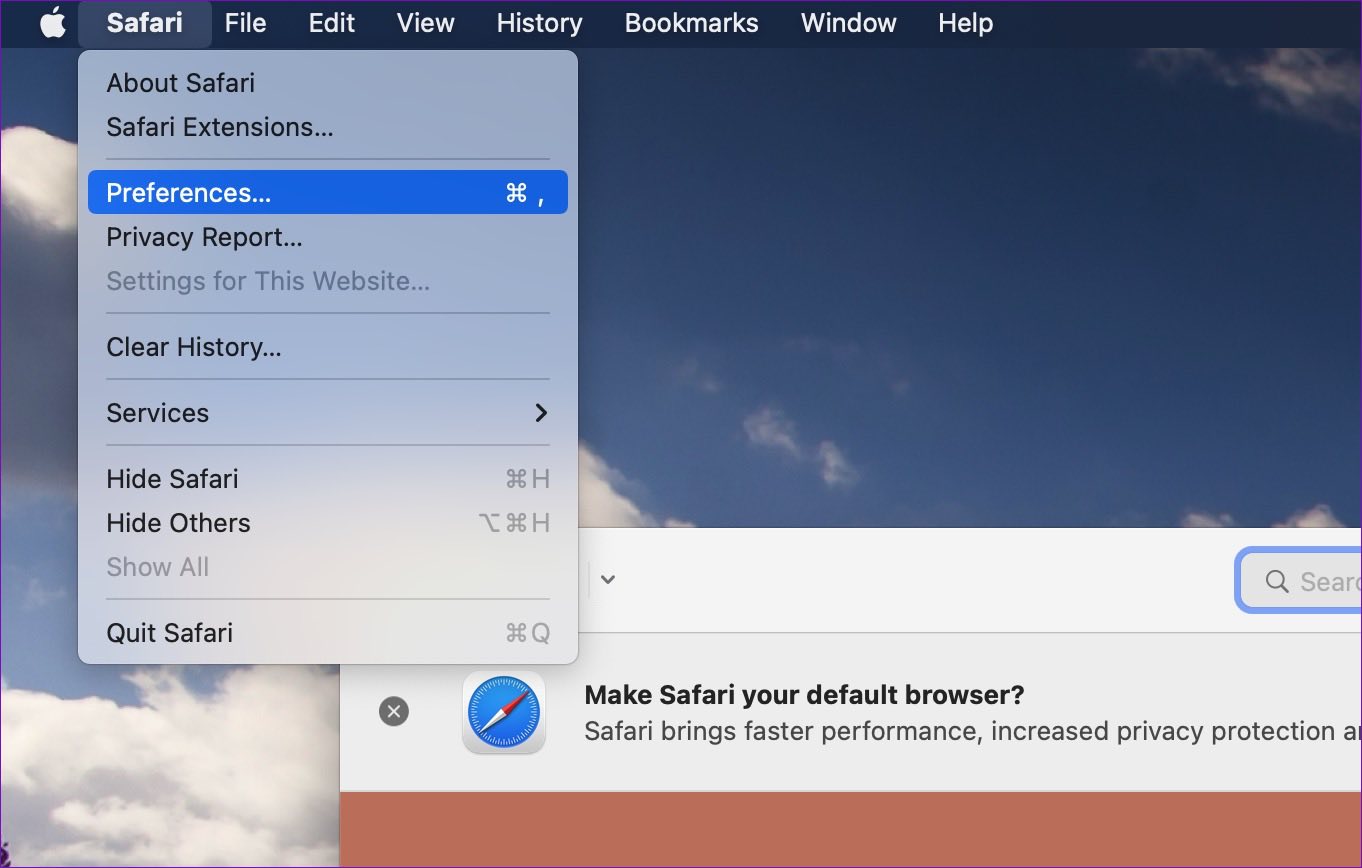Open the Edit menu
The height and width of the screenshot is (868, 1362).
click(332, 23)
